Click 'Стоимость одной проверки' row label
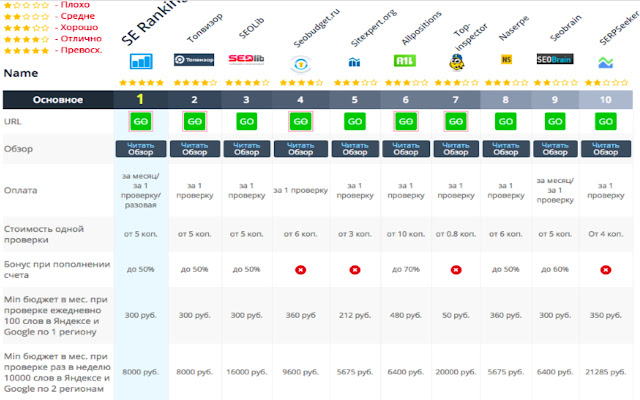The height and width of the screenshot is (400, 640). tap(44, 234)
